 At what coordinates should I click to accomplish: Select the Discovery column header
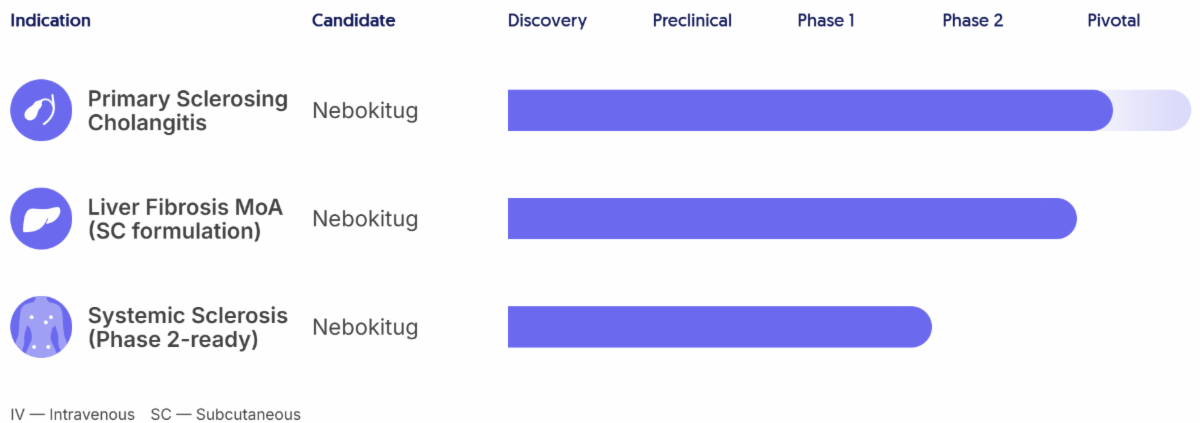pyautogui.click(x=547, y=21)
